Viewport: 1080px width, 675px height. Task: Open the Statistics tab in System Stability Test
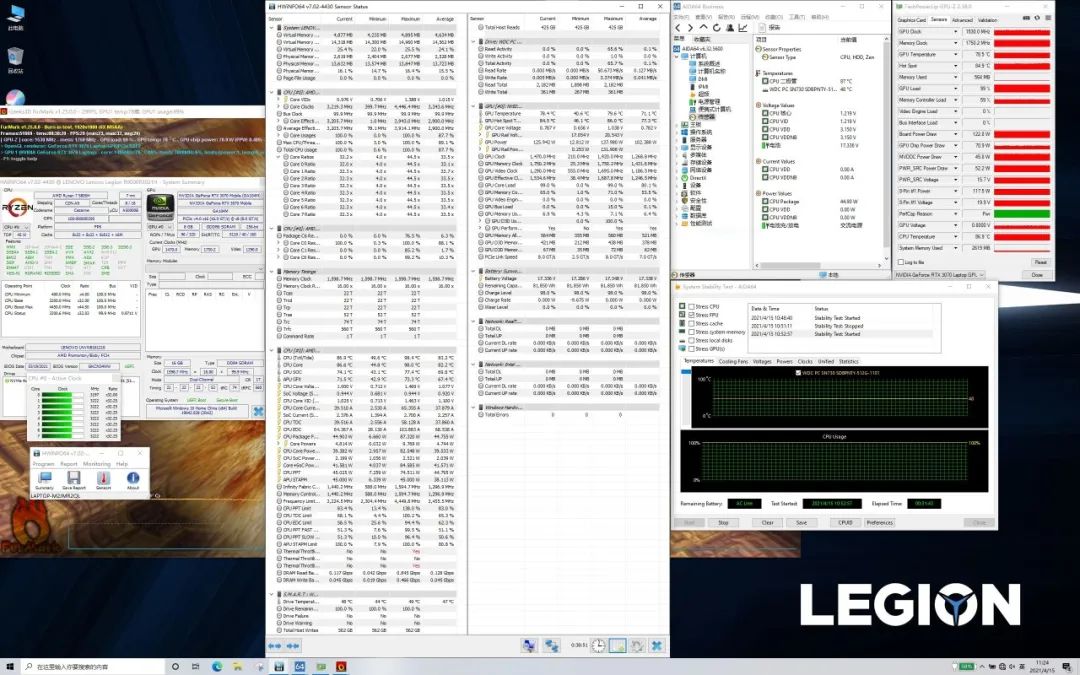848,361
